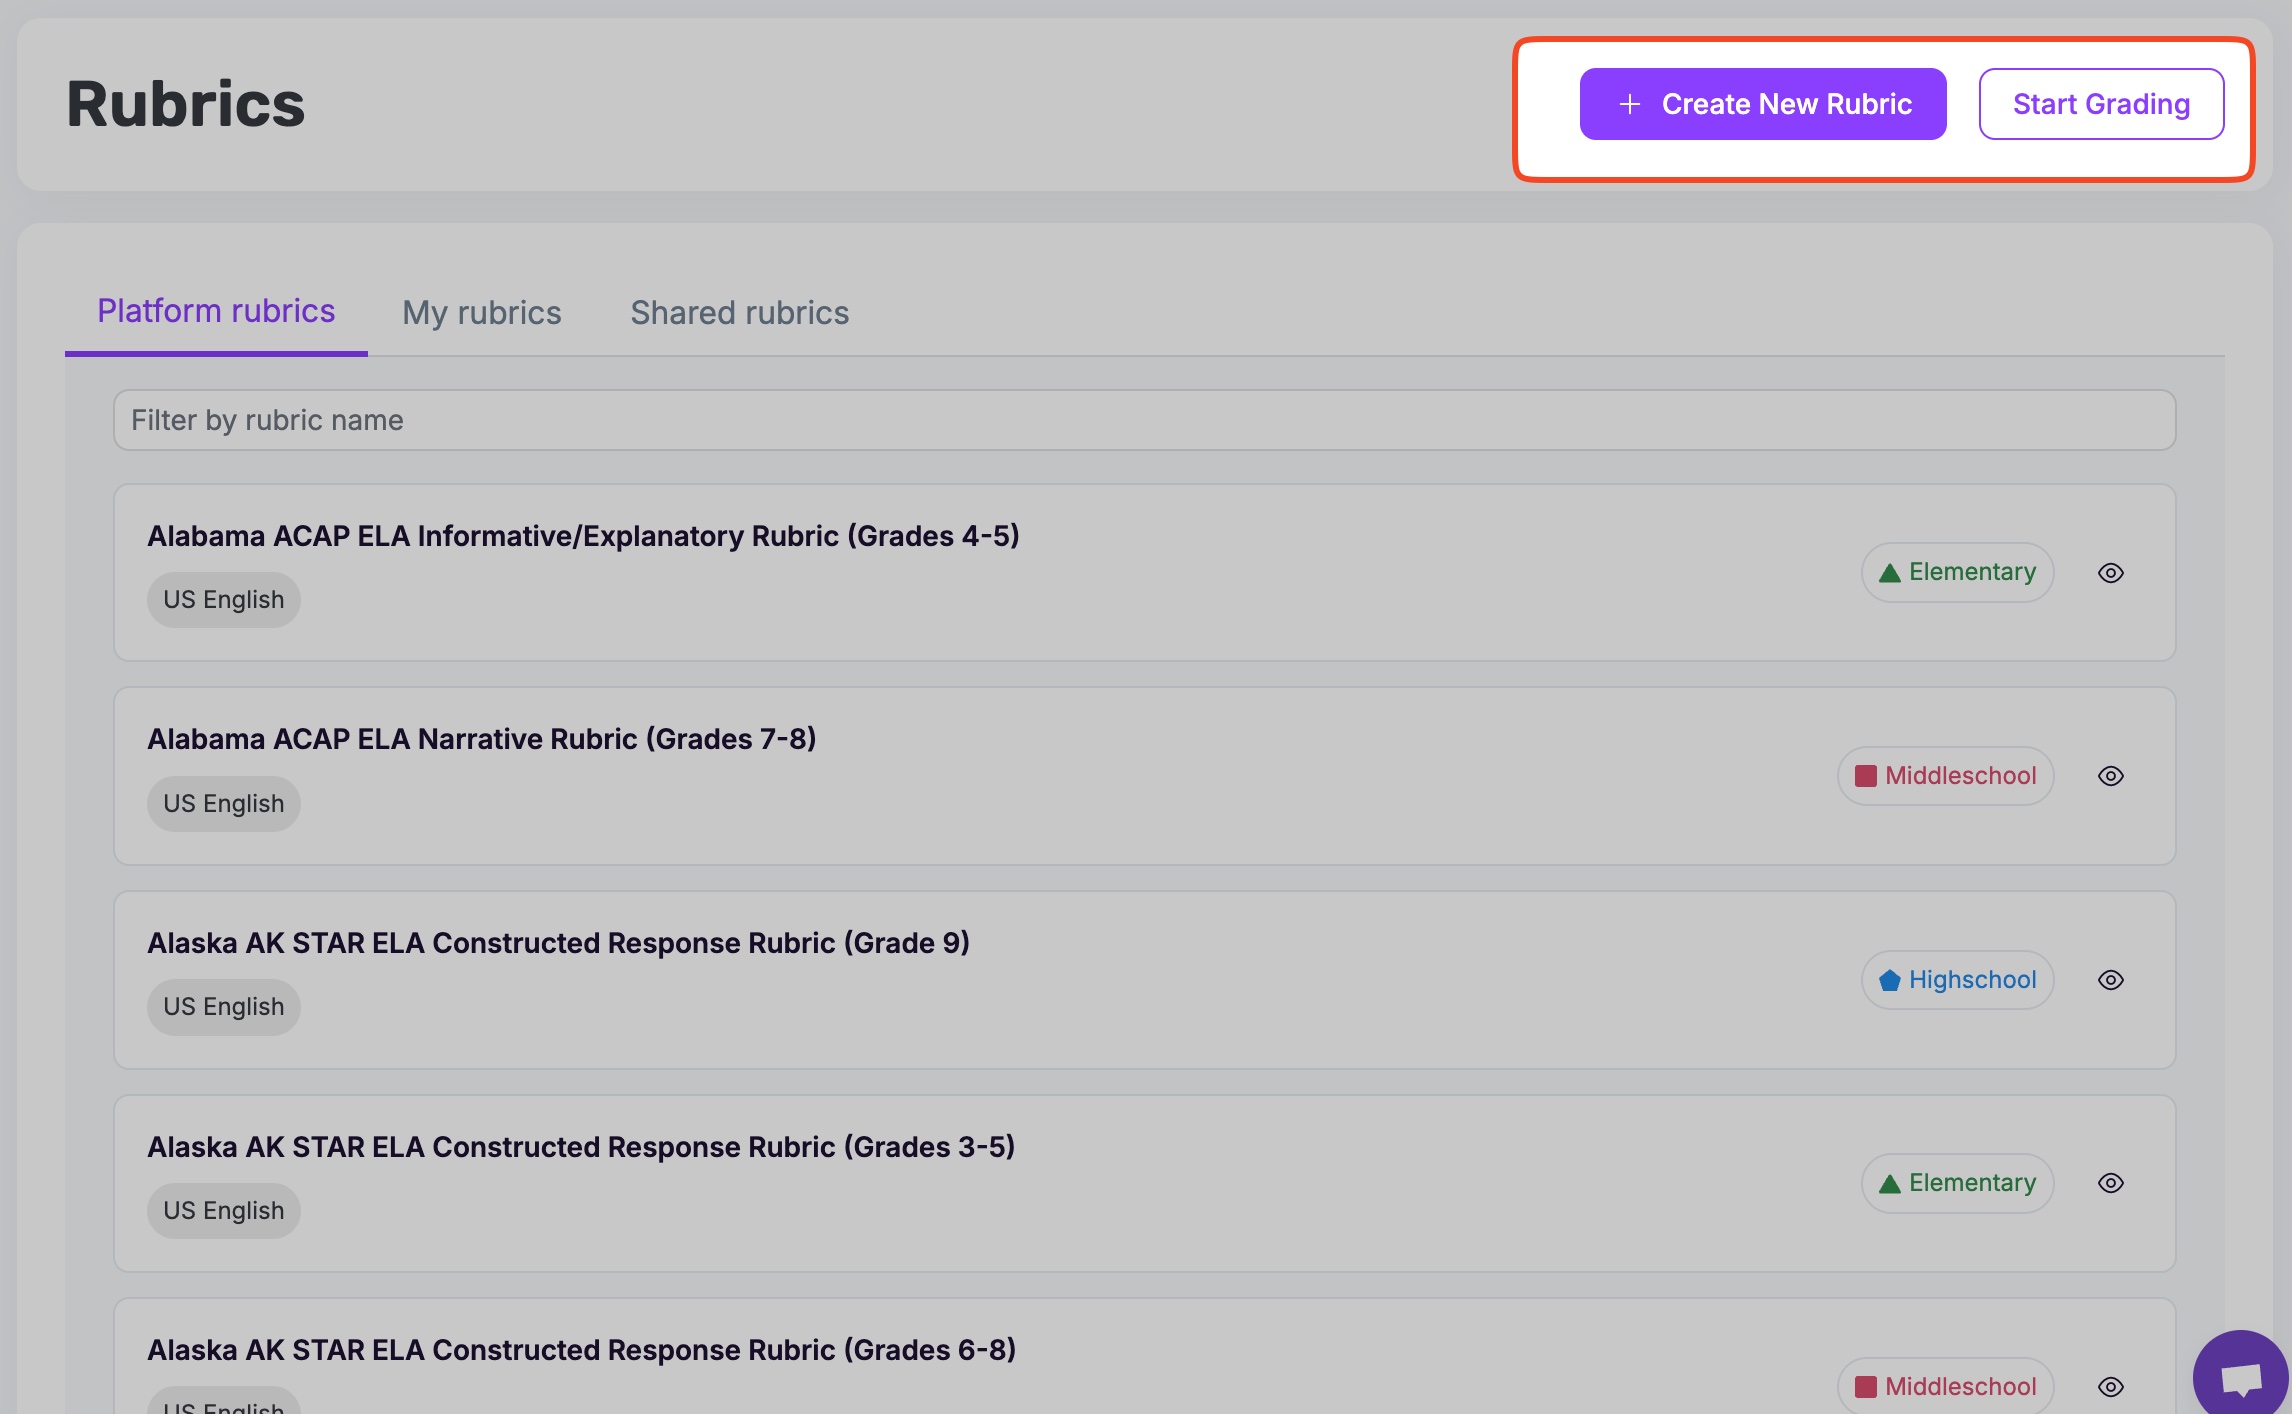Open Alabama ACAP ELA Narrative Rubric title
2292x1414 pixels.
pos(481,739)
